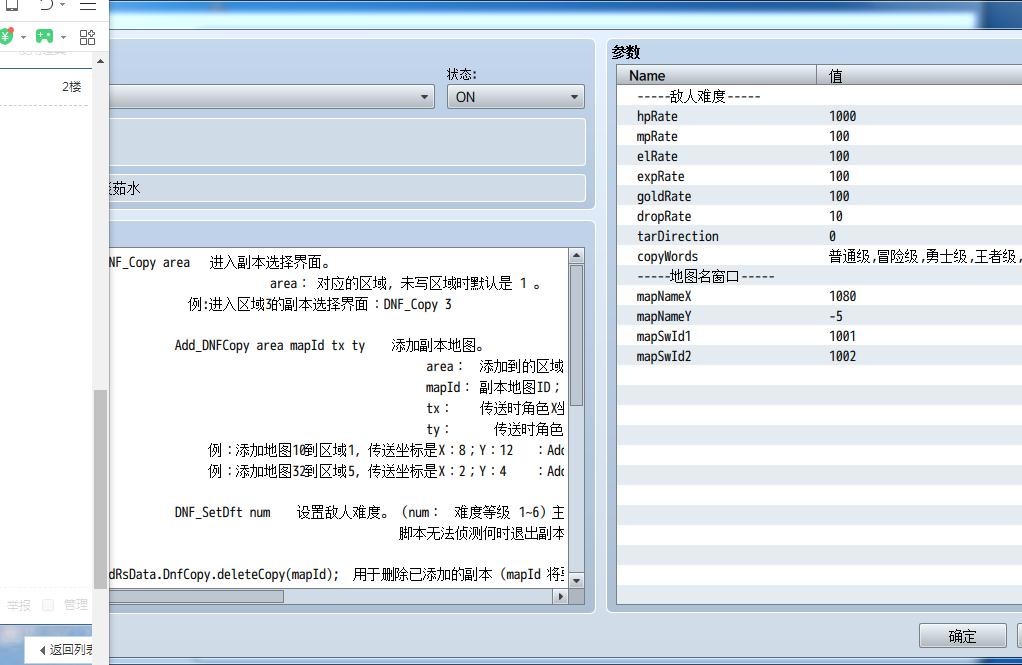Click the green yen wallet icon

point(7,36)
